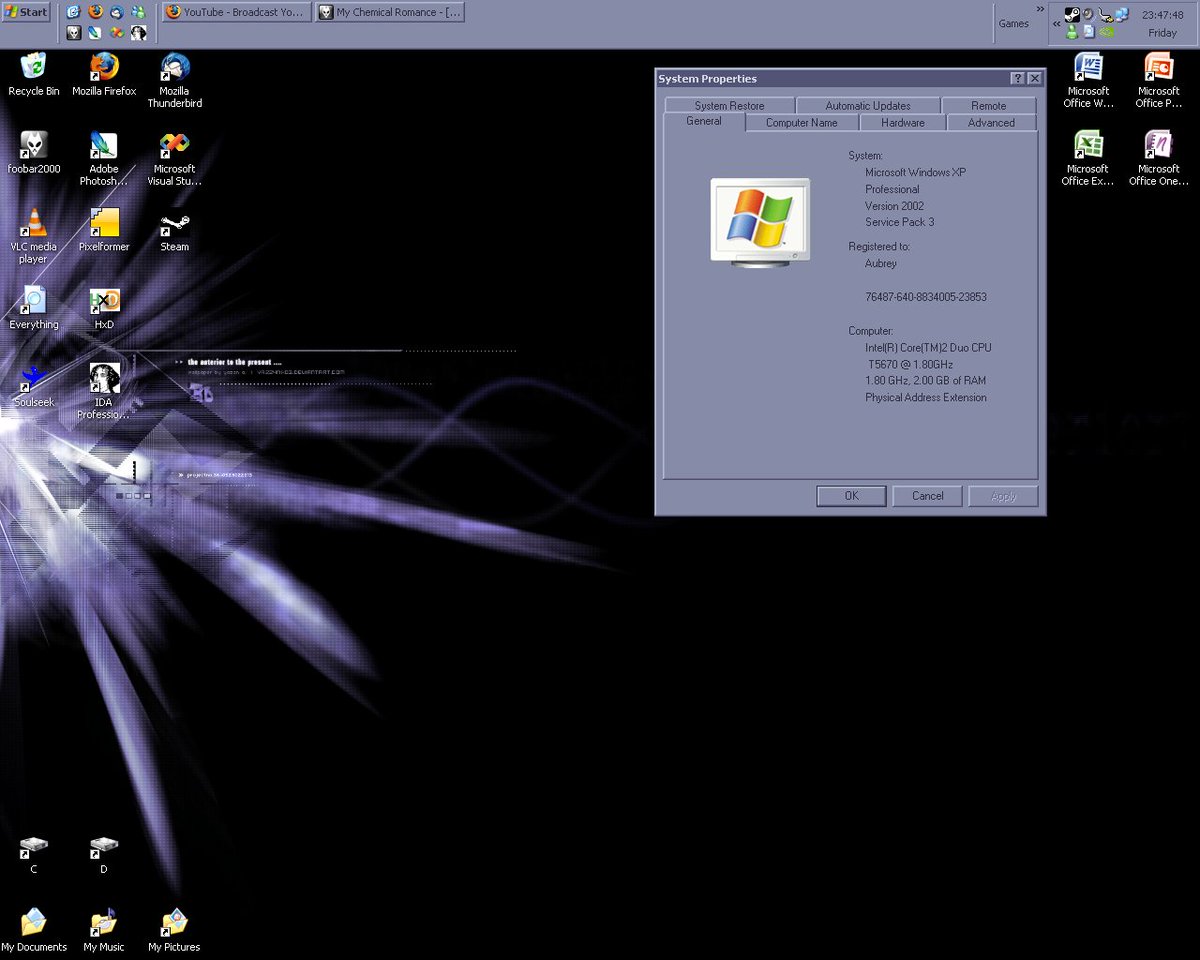Select the Microsoft Office Word desktop shortcut
Screen dimensions: 1200x960
click(1088, 82)
